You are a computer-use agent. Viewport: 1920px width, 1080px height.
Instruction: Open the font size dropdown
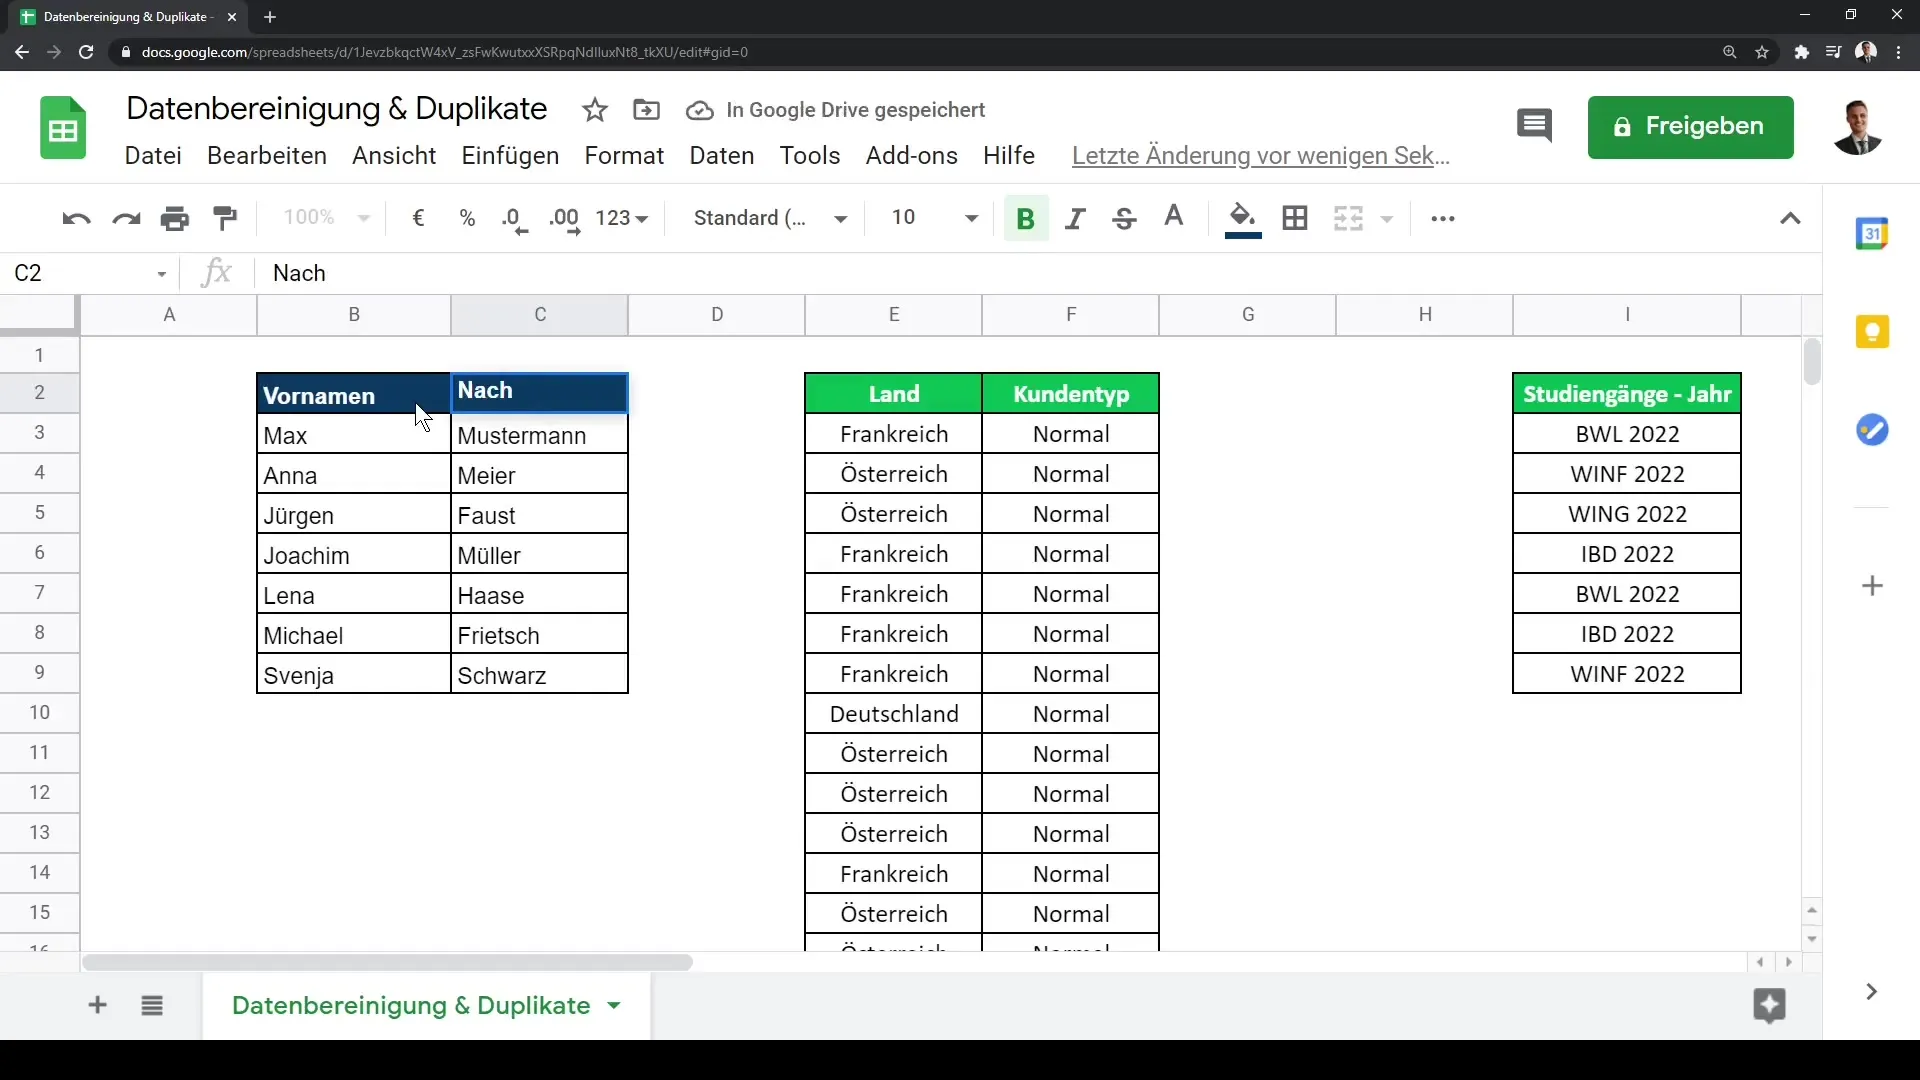[972, 218]
